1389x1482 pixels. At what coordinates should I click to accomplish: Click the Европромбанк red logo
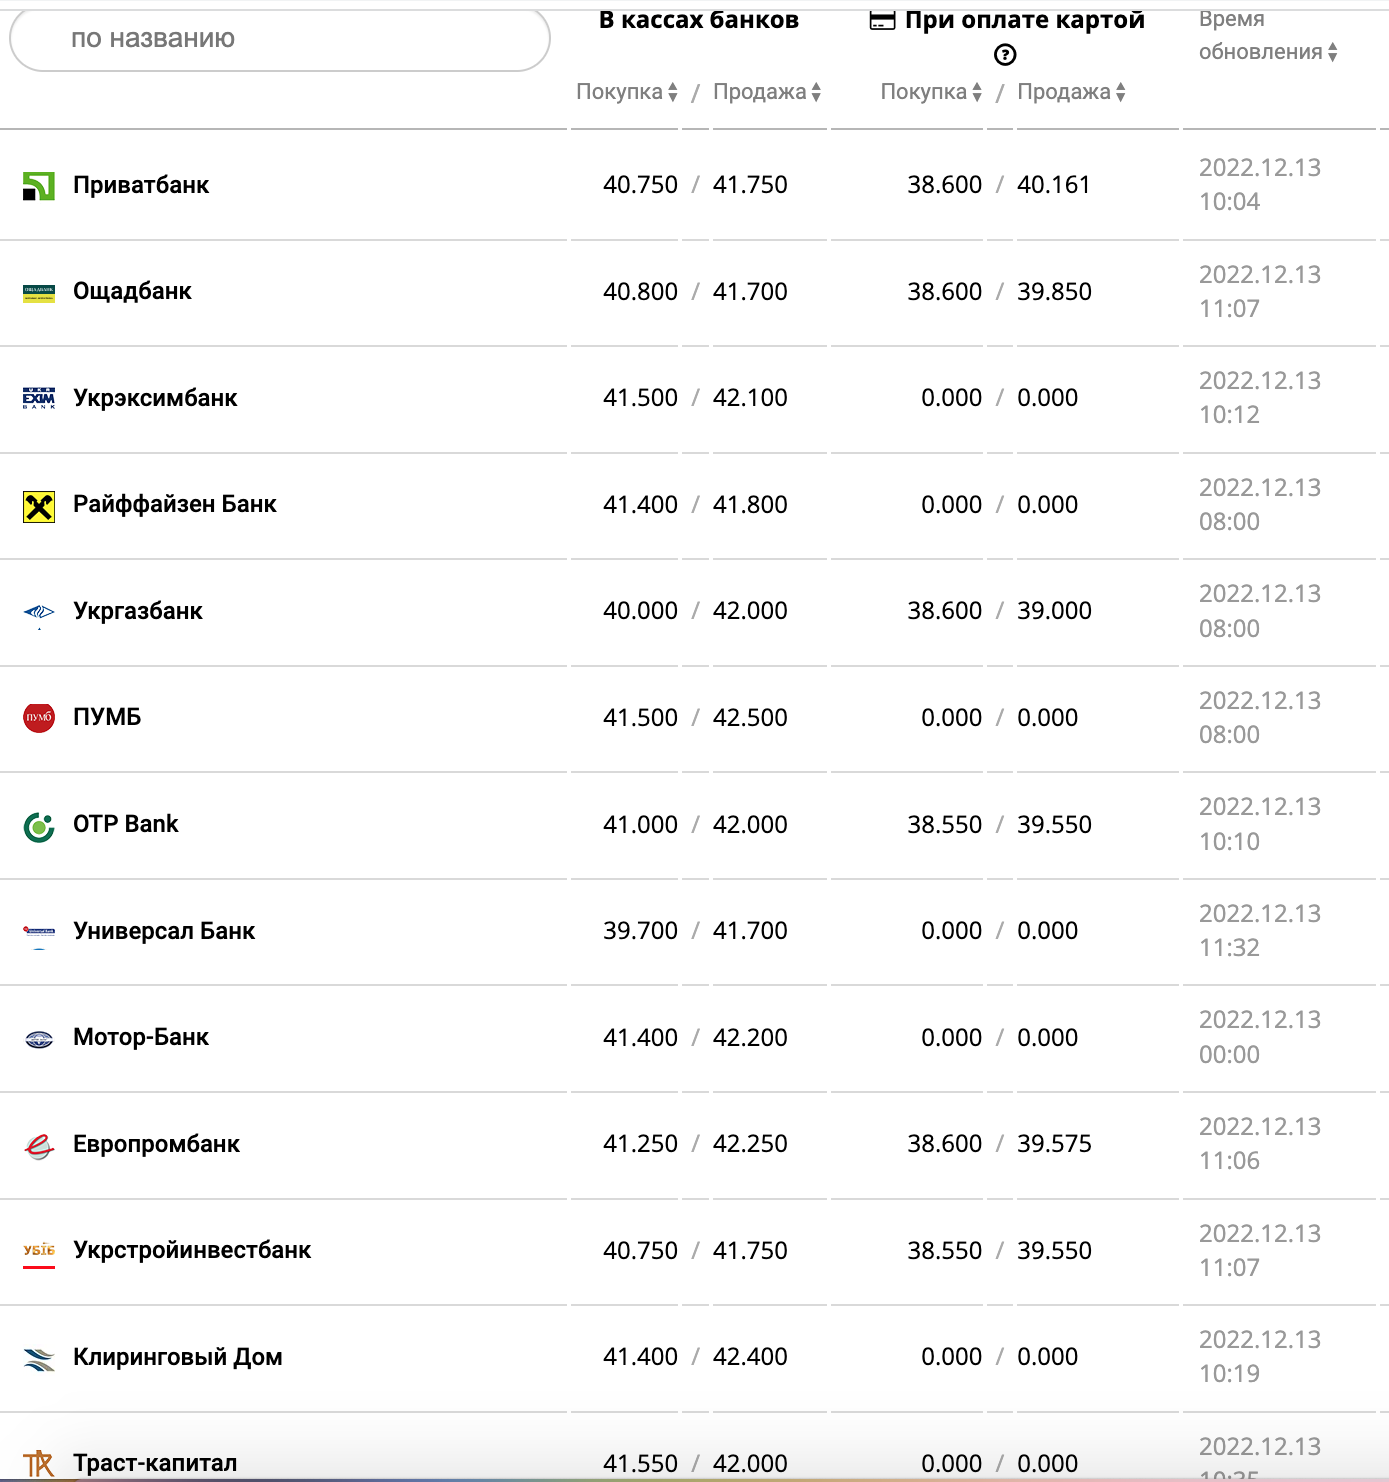point(39,1146)
